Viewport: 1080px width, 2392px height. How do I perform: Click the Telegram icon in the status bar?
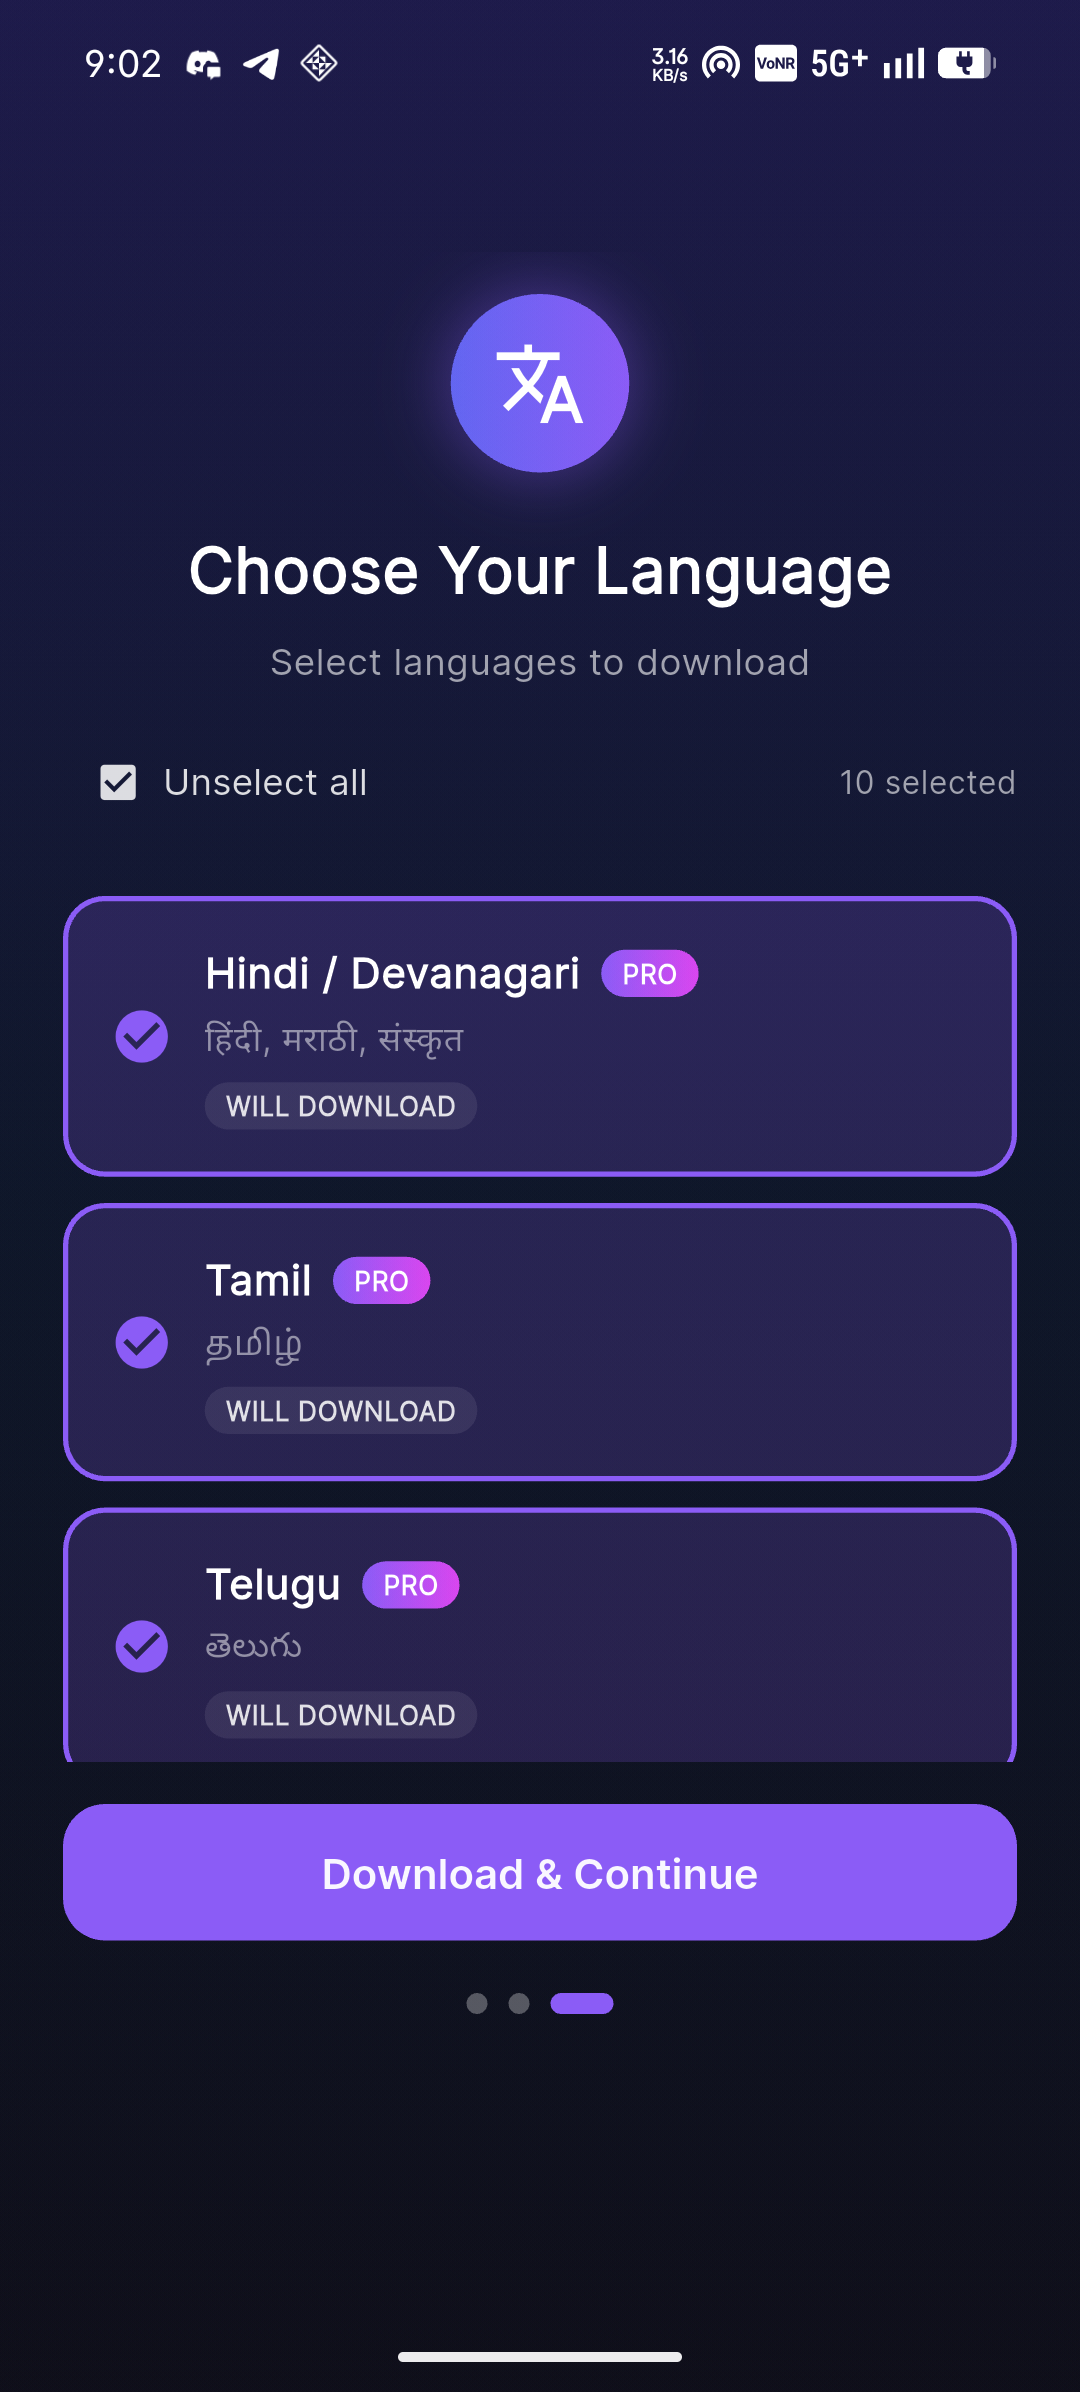point(262,63)
